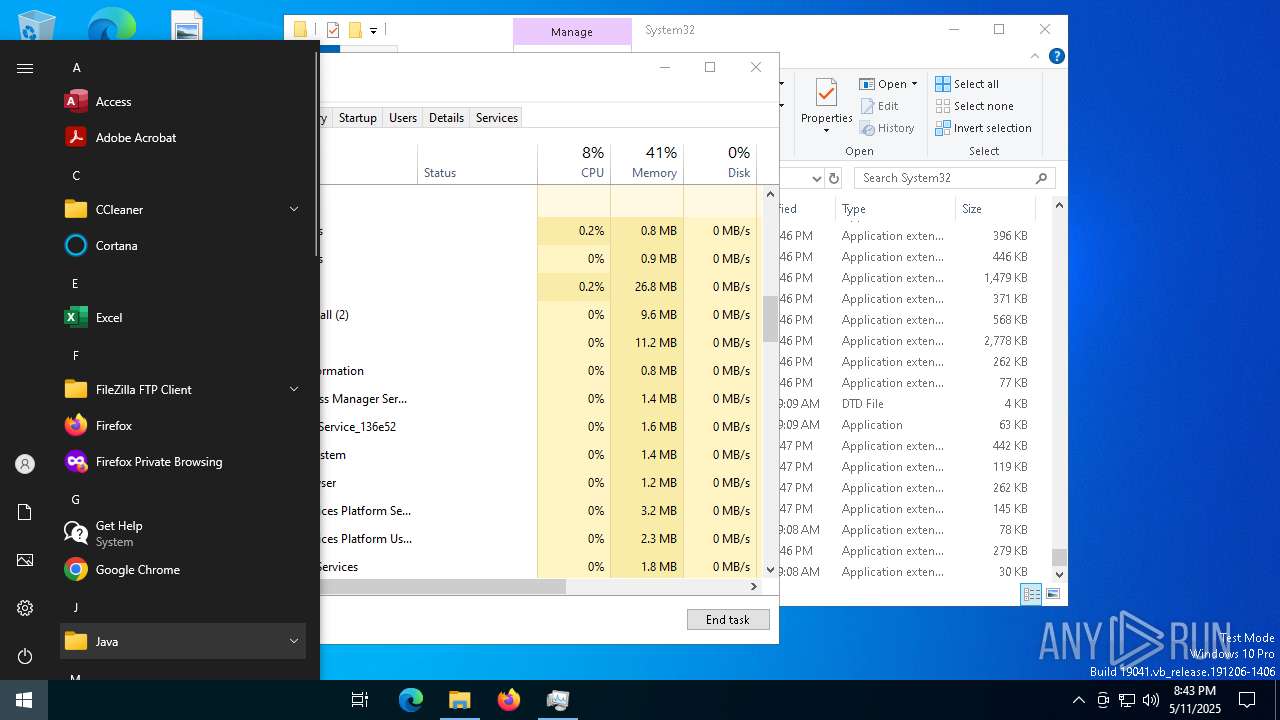Click Invert selection in Explorer ribbon
This screenshot has width=1280, height=720.
983,128
